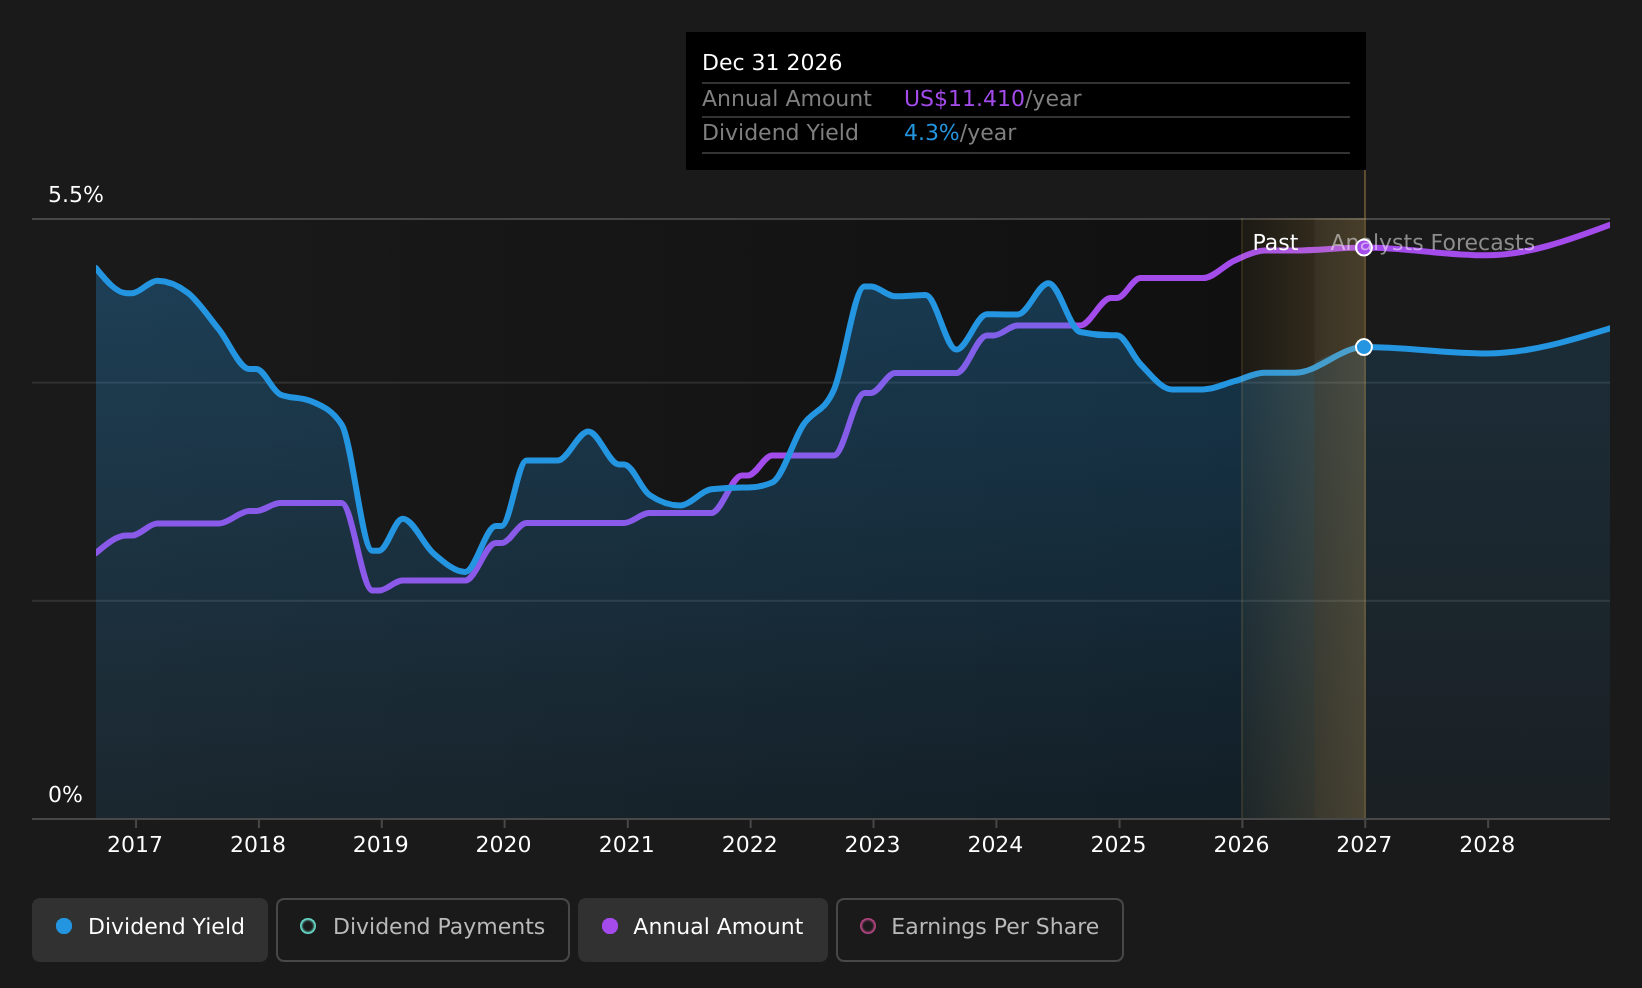
Task: Click the Analysts Forecasts label
Action: click(1433, 243)
